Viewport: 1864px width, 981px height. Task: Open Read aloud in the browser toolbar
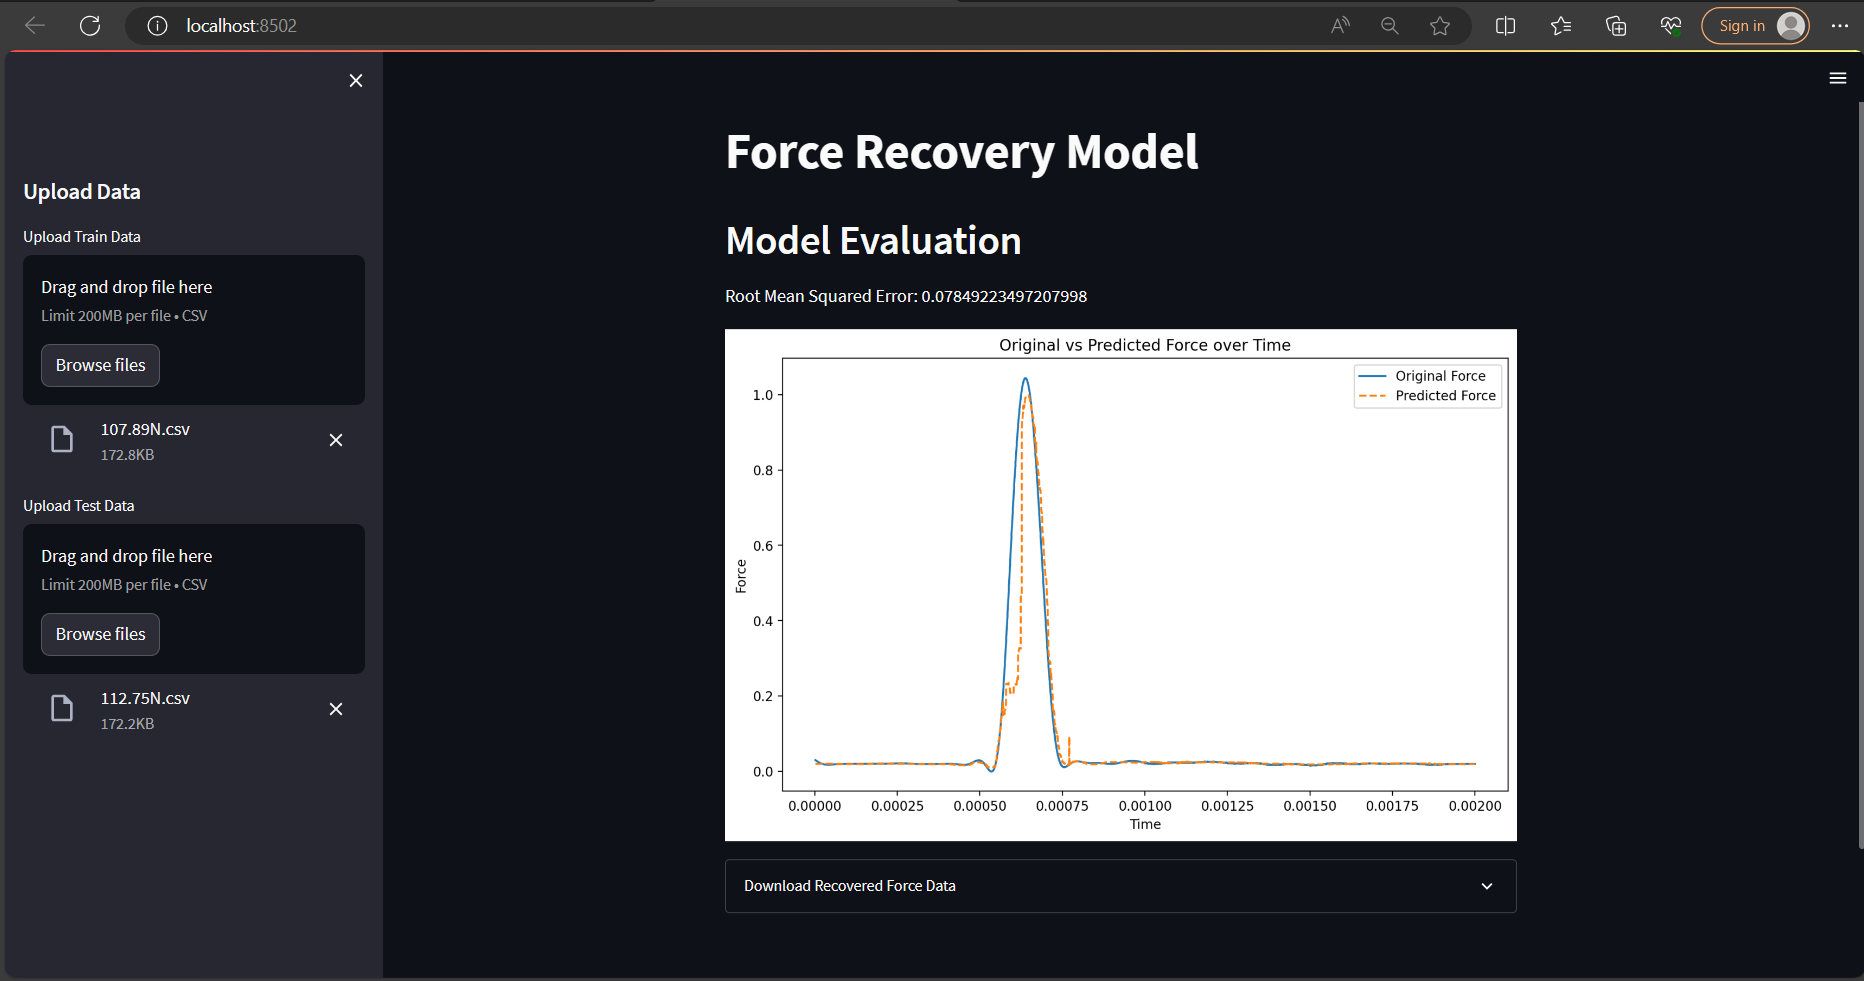pyautogui.click(x=1339, y=26)
